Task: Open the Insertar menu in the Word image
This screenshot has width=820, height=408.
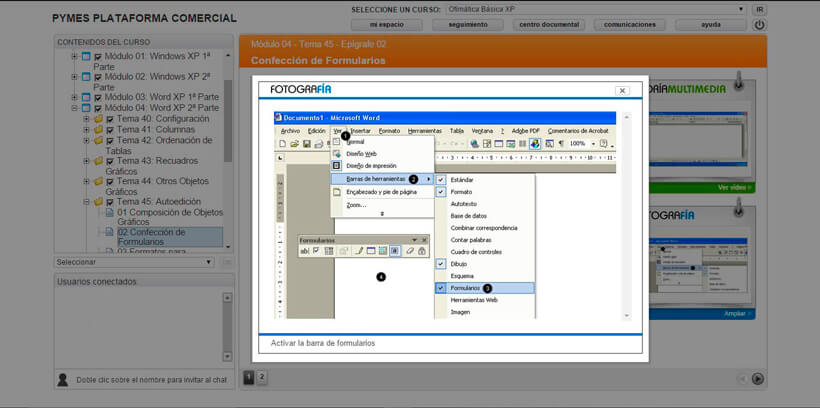Action: pyautogui.click(x=360, y=131)
